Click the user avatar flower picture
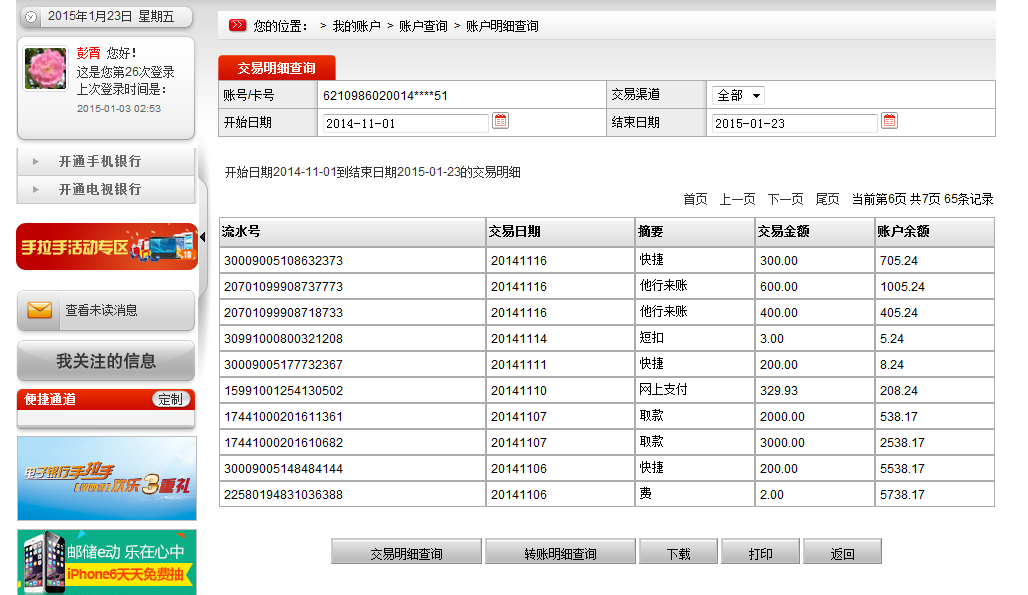 (x=45, y=68)
